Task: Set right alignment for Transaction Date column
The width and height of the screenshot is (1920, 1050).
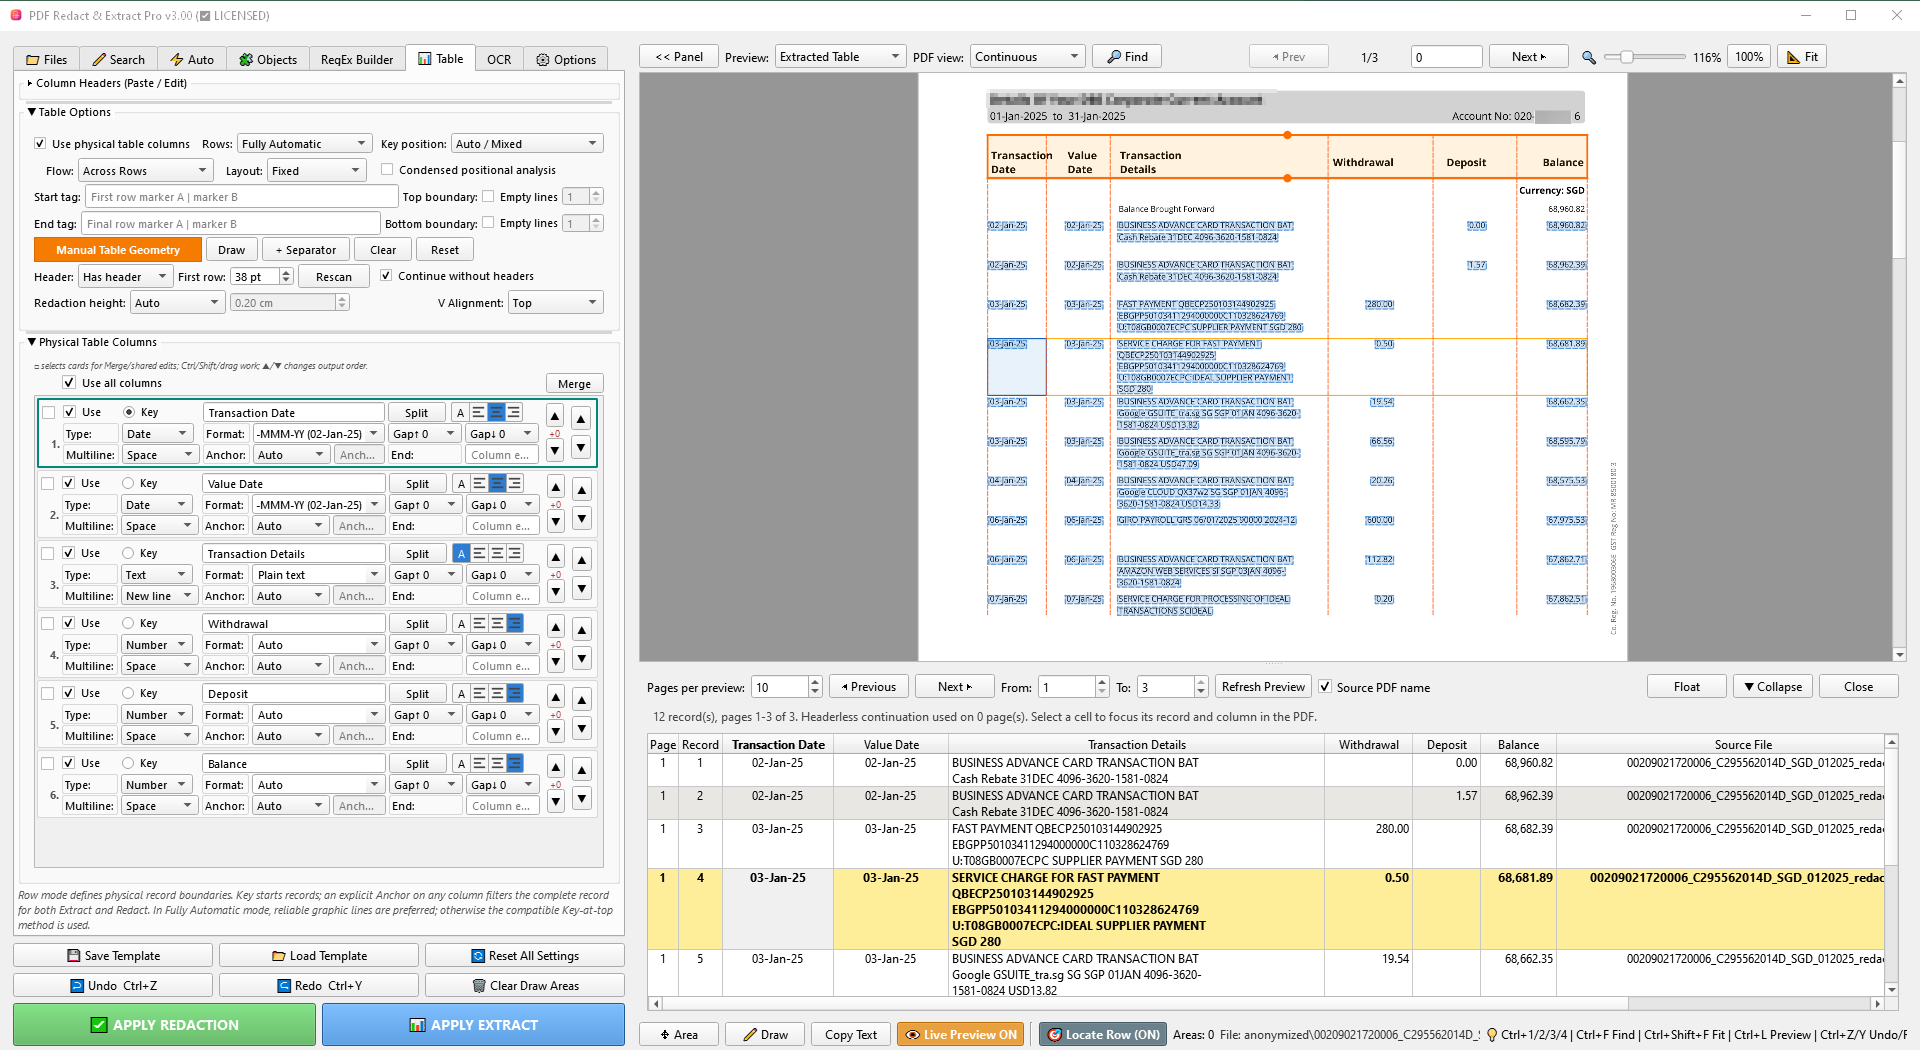Action: coord(514,412)
